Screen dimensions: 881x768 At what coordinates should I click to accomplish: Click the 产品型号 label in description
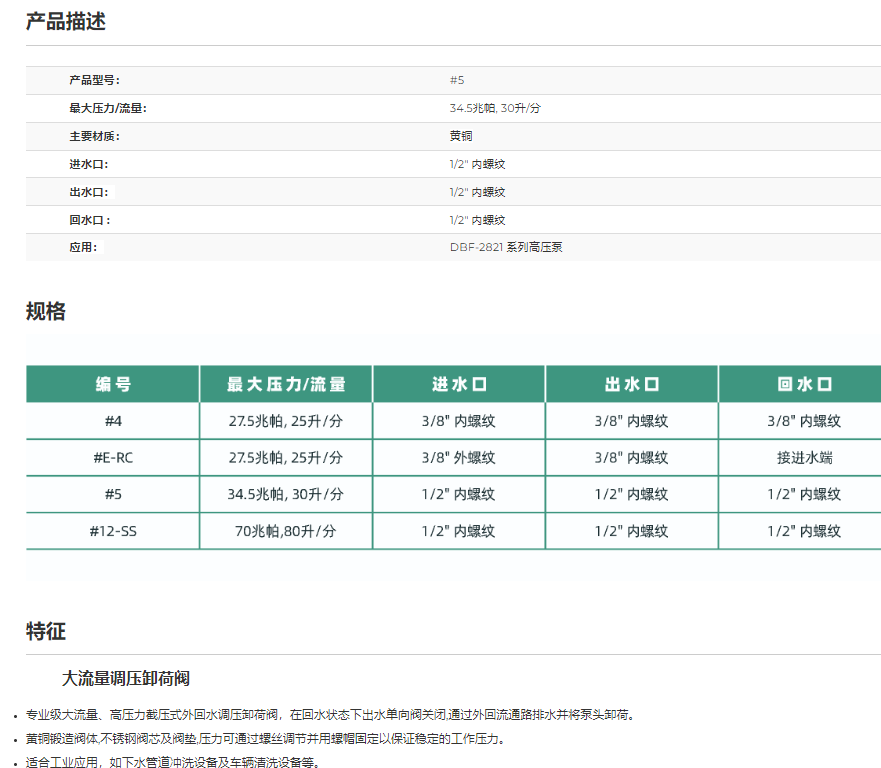(94, 80)
